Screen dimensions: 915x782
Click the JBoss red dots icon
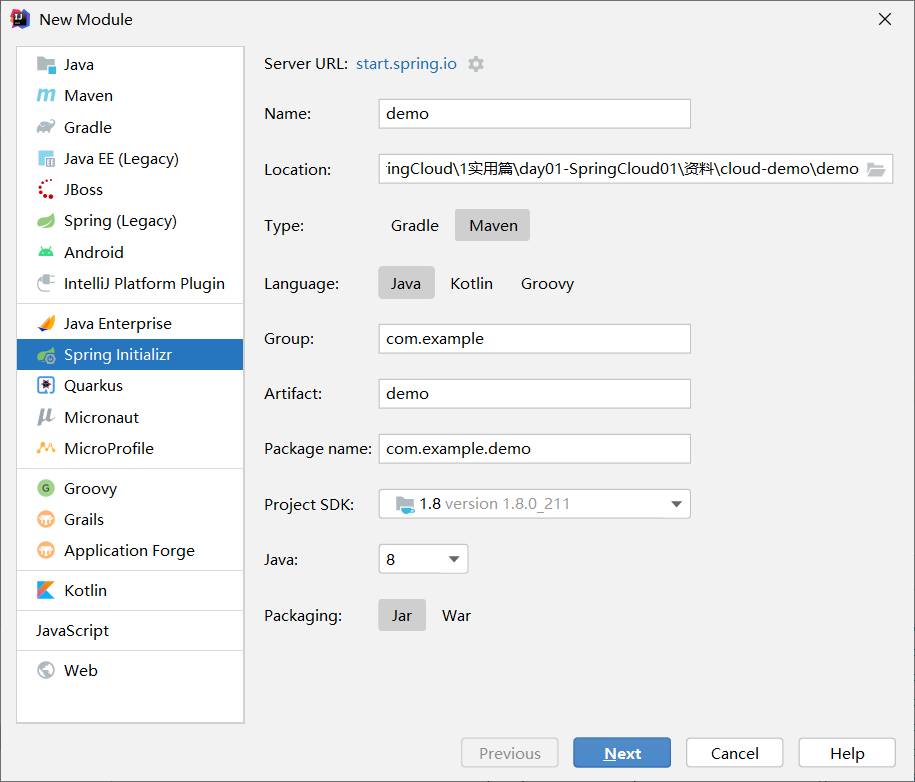point(46,189)
